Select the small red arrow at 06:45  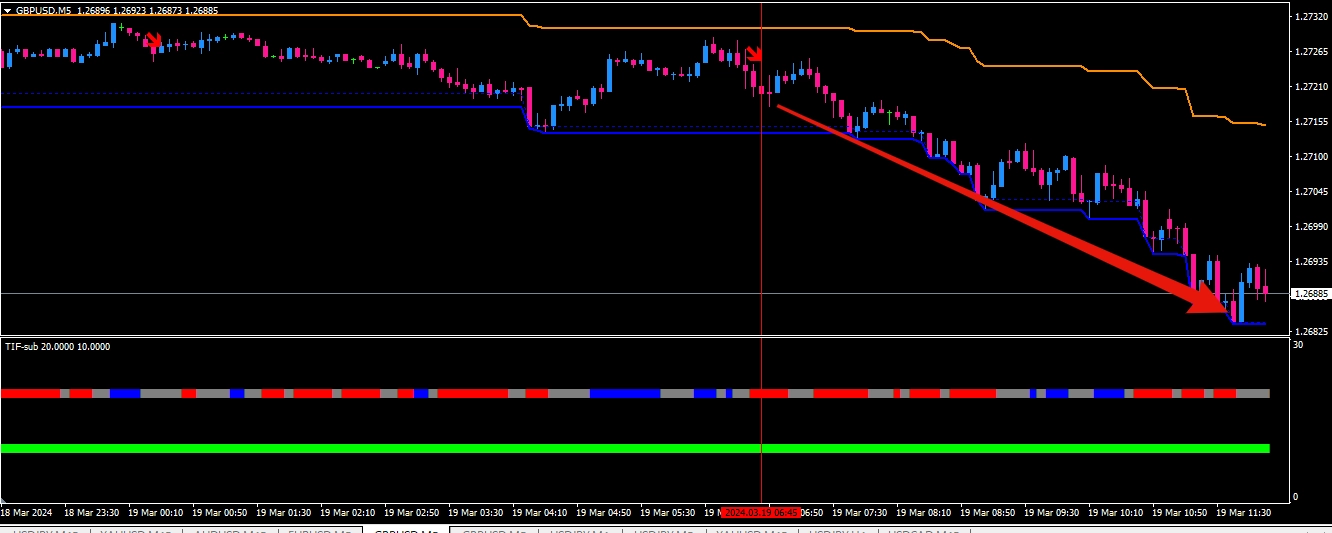coord(755,54)
